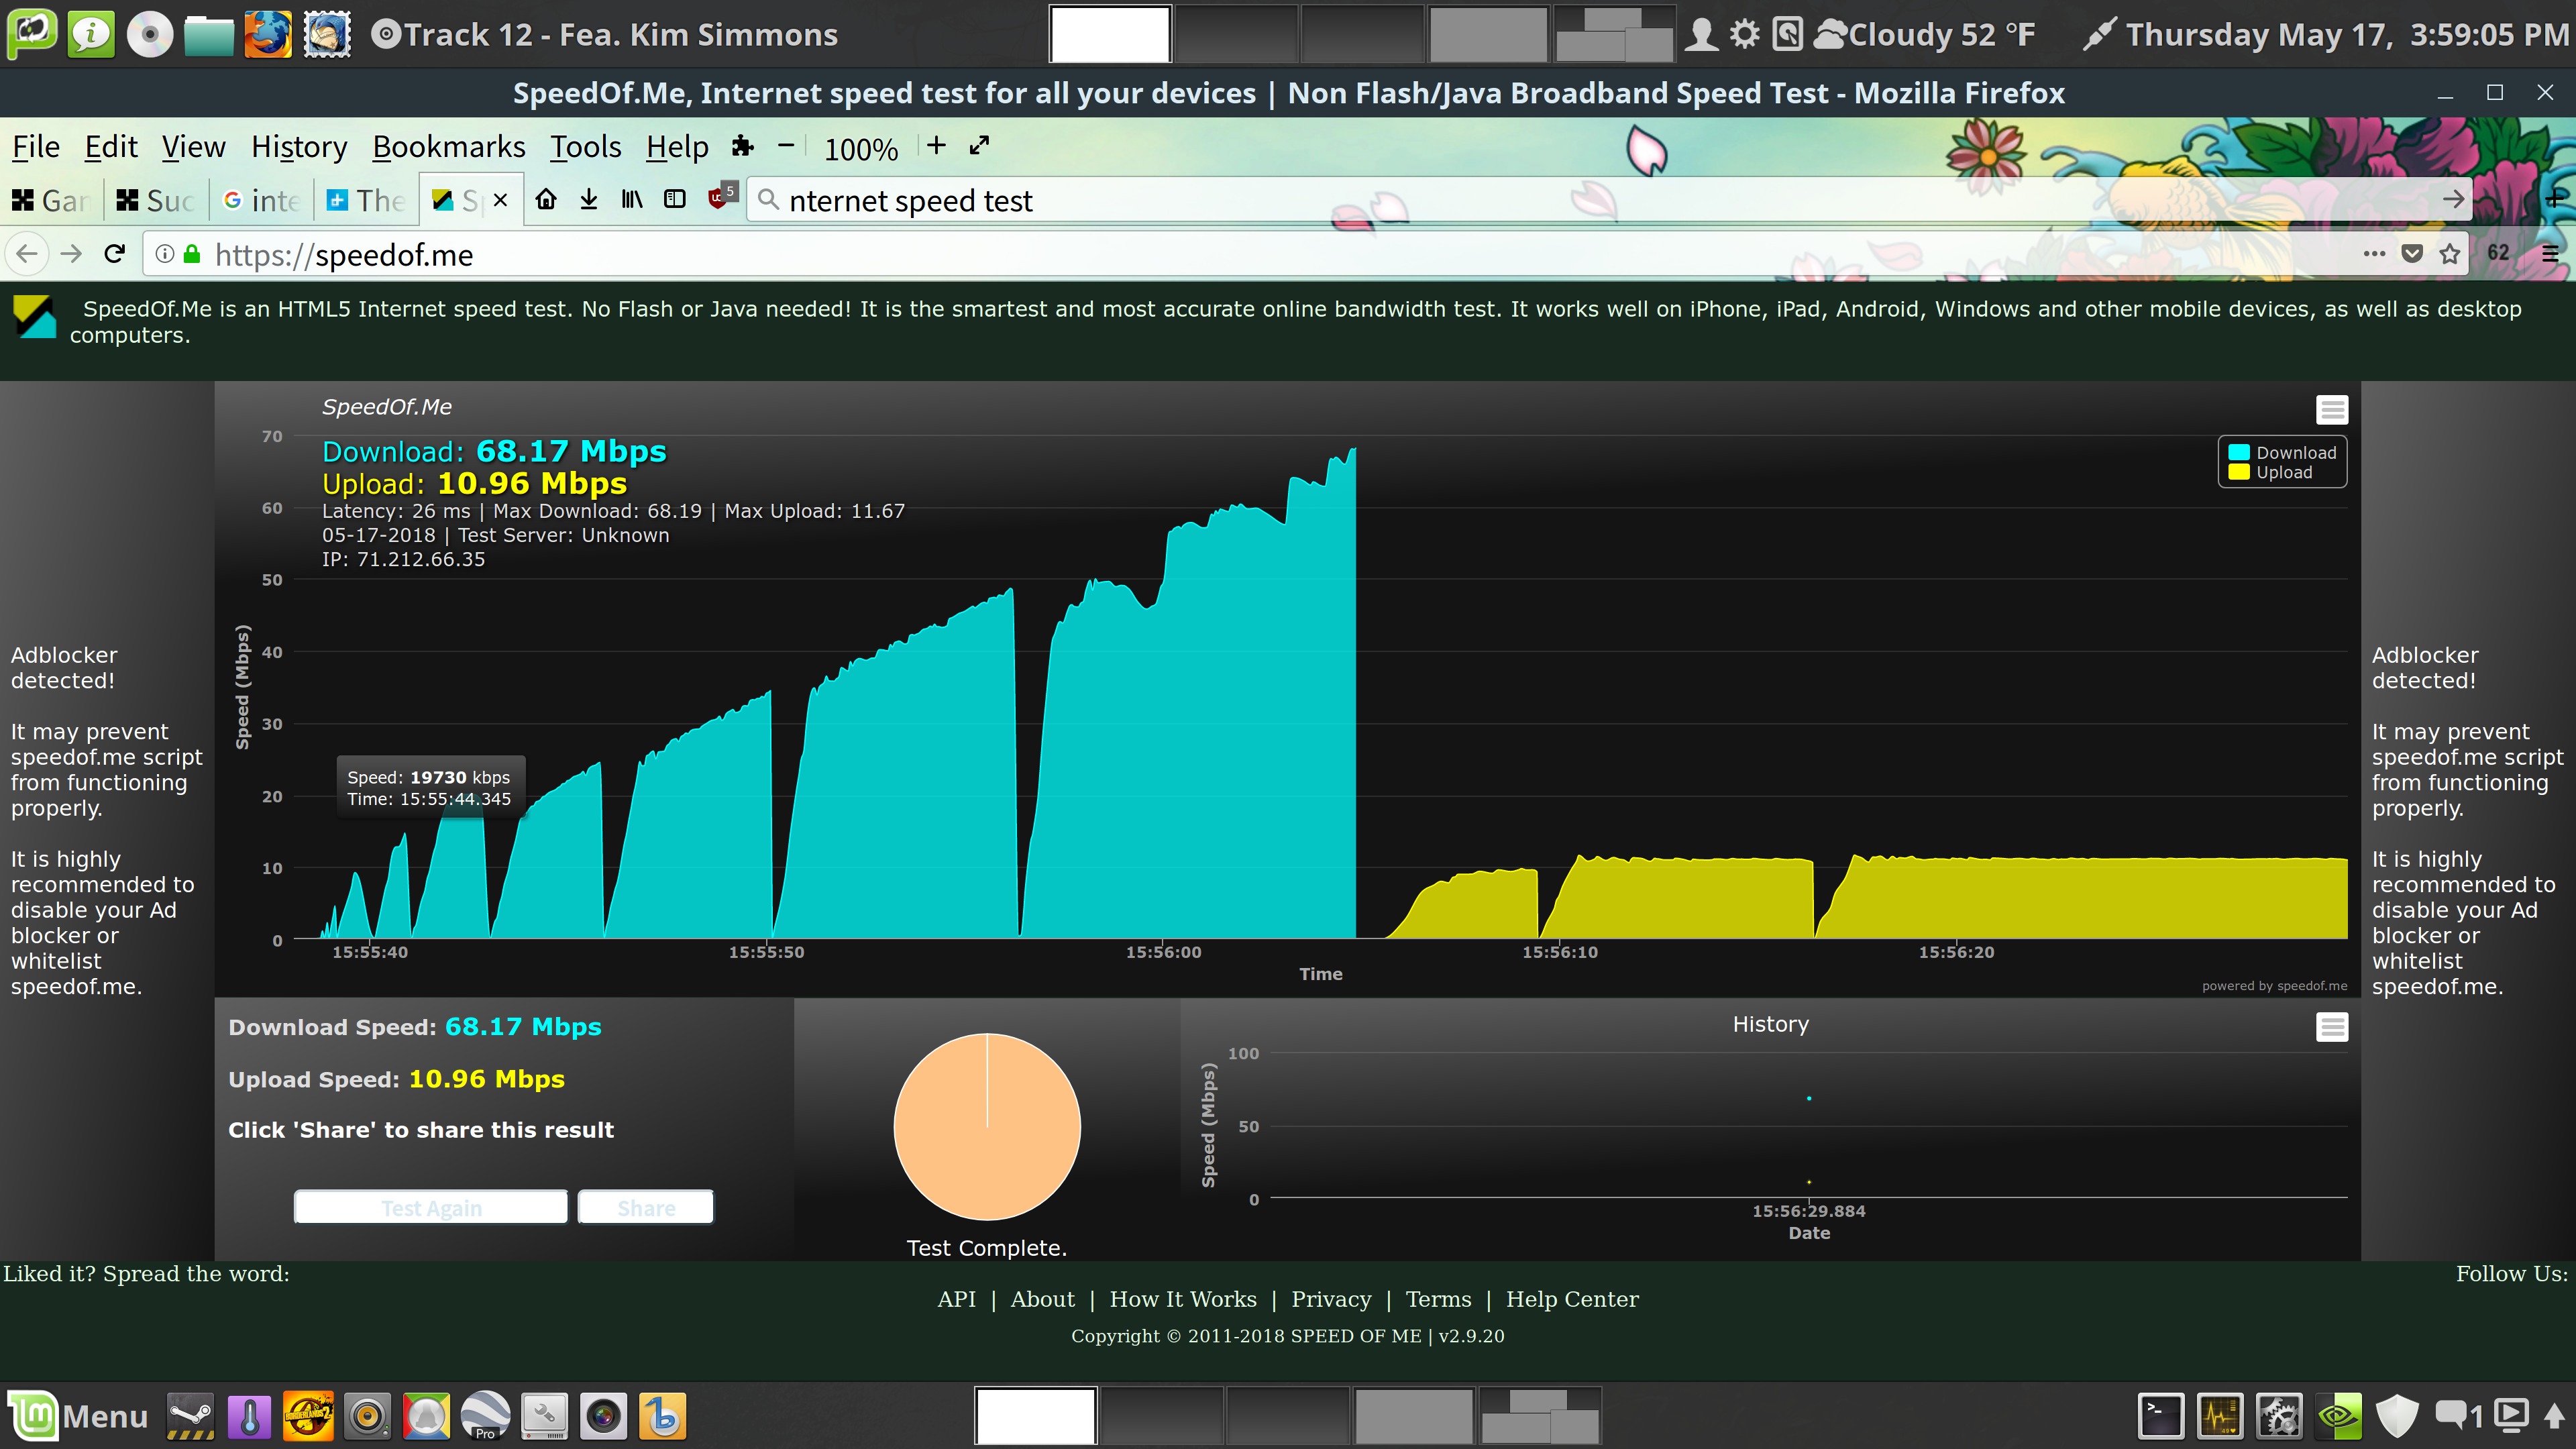Screen dimensions: 2576x1449
Task: Submit the search with the go arrow
Action: tap(2453, 200)
